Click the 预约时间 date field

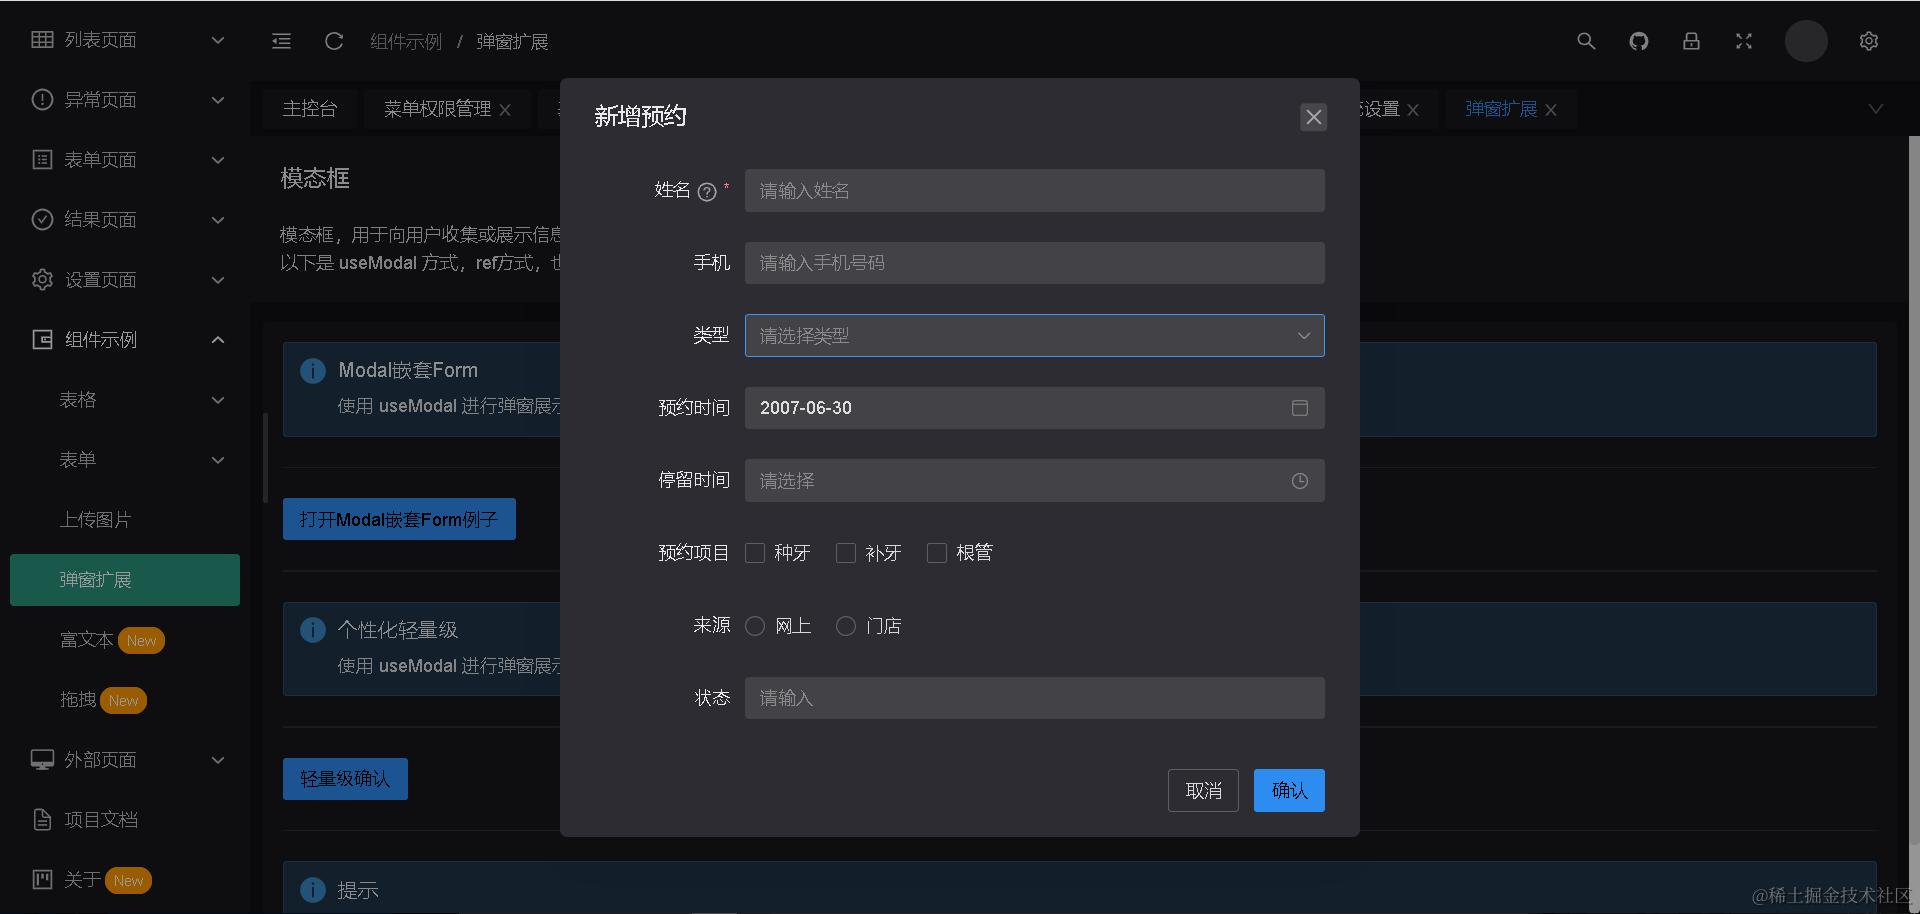tap(1035, 408)
